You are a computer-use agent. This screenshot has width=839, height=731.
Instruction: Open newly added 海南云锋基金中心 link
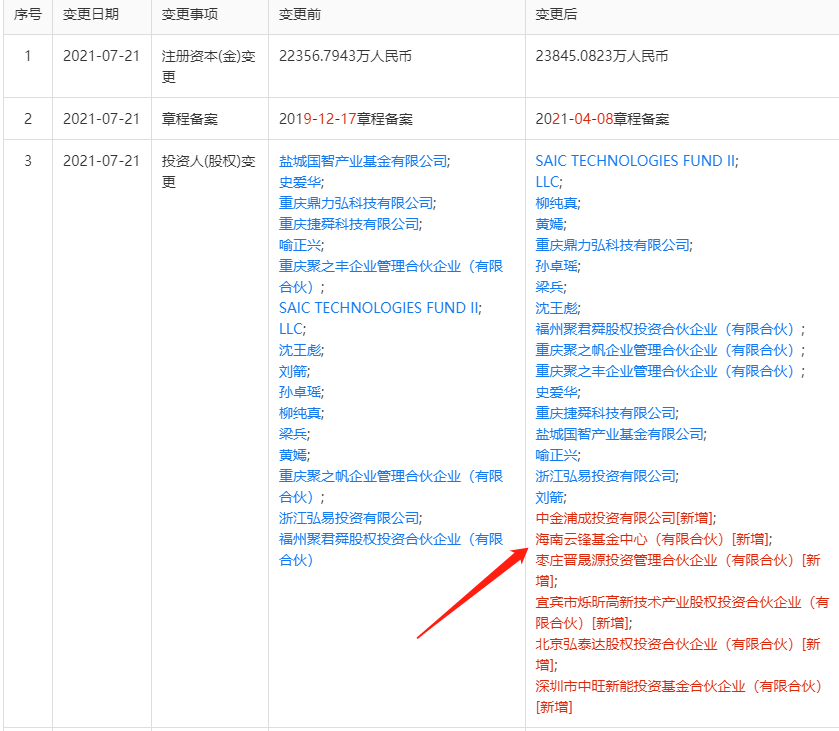click(x=652, y=539)
